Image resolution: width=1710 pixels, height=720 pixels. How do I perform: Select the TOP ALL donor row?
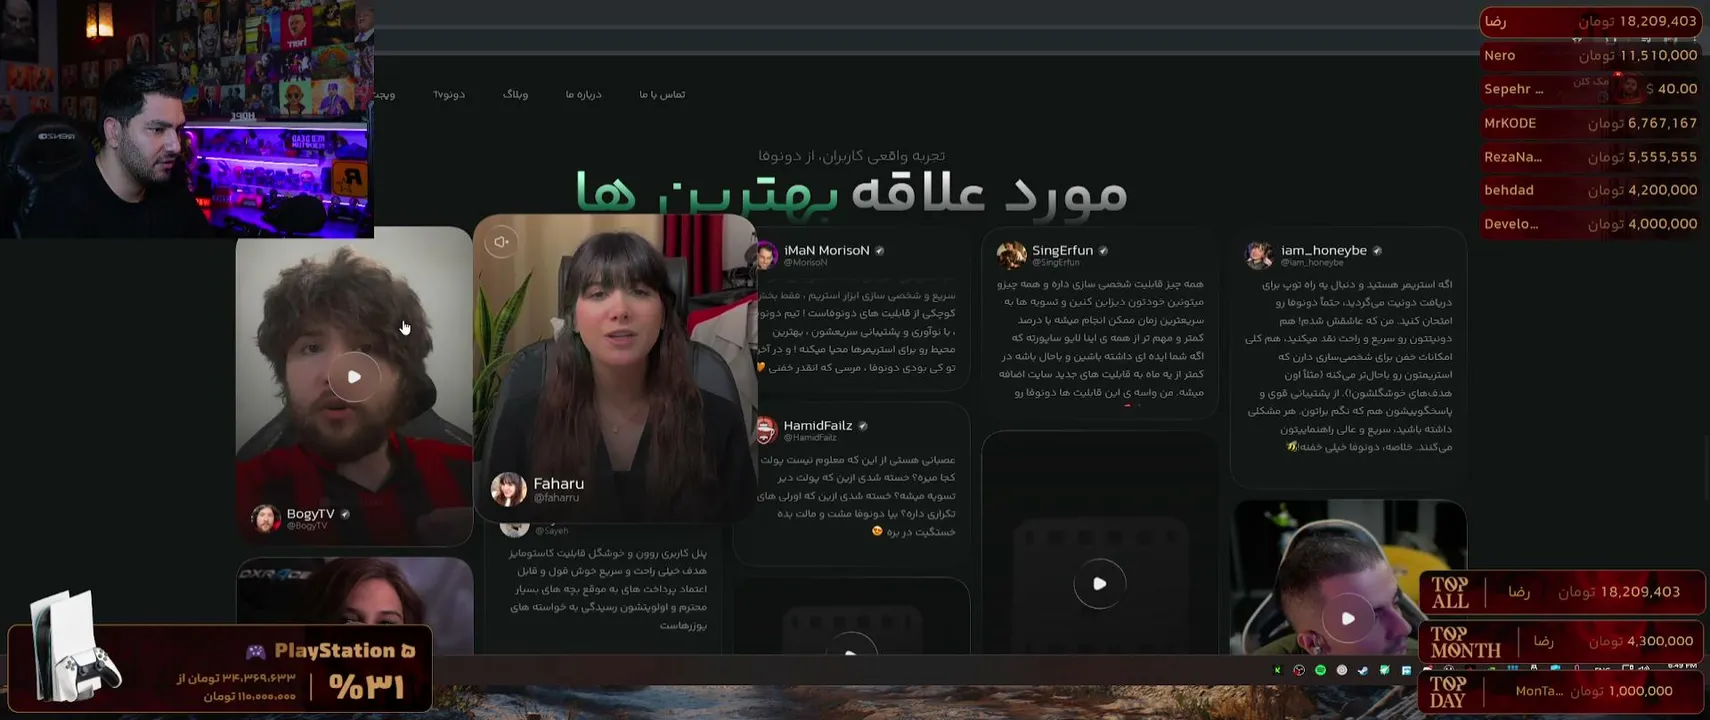(1562, 592)
